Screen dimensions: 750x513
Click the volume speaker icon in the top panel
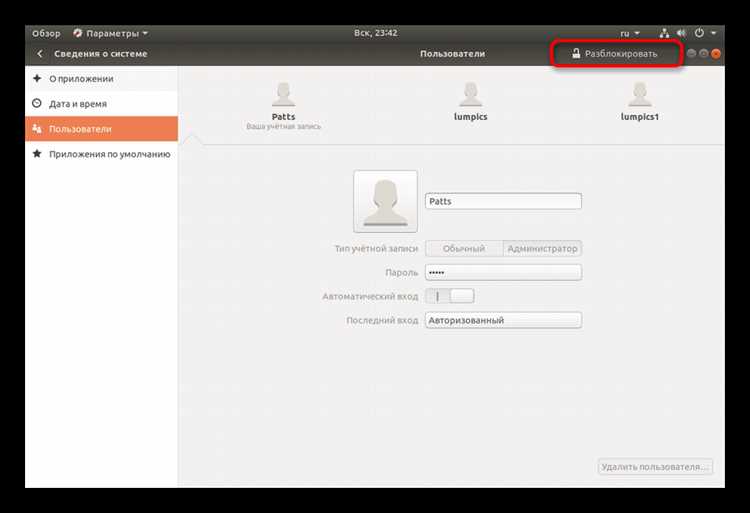pos(681,33)
